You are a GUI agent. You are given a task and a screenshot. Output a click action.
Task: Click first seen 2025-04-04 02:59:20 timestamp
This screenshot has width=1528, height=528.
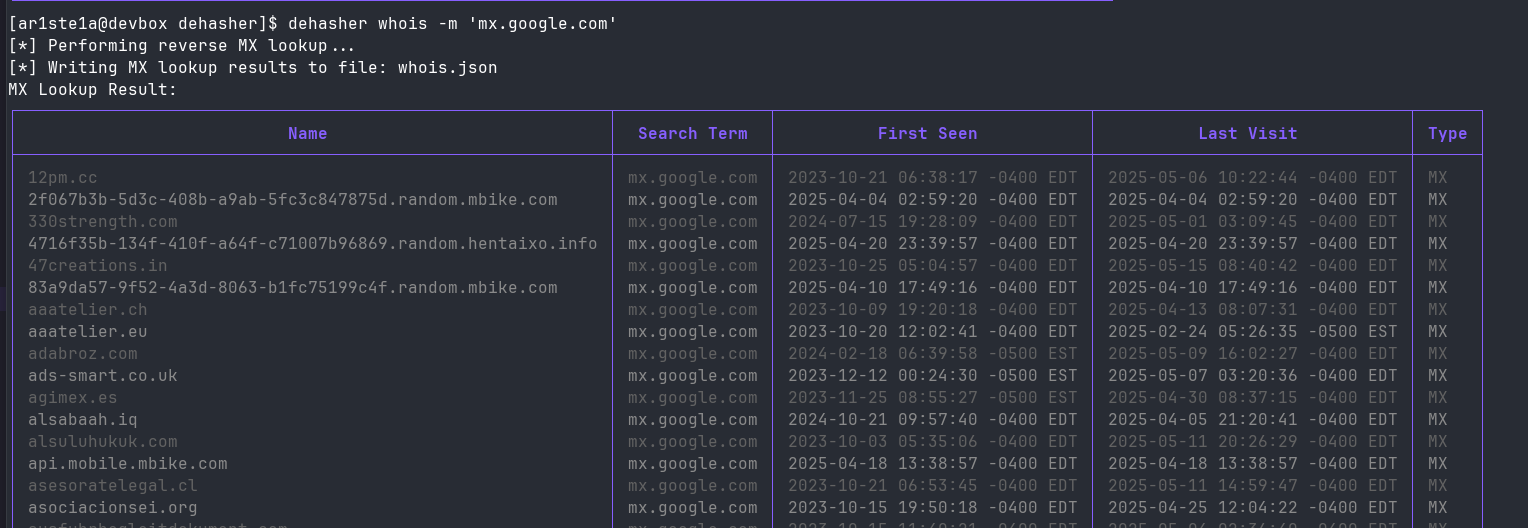pos(932,200)
